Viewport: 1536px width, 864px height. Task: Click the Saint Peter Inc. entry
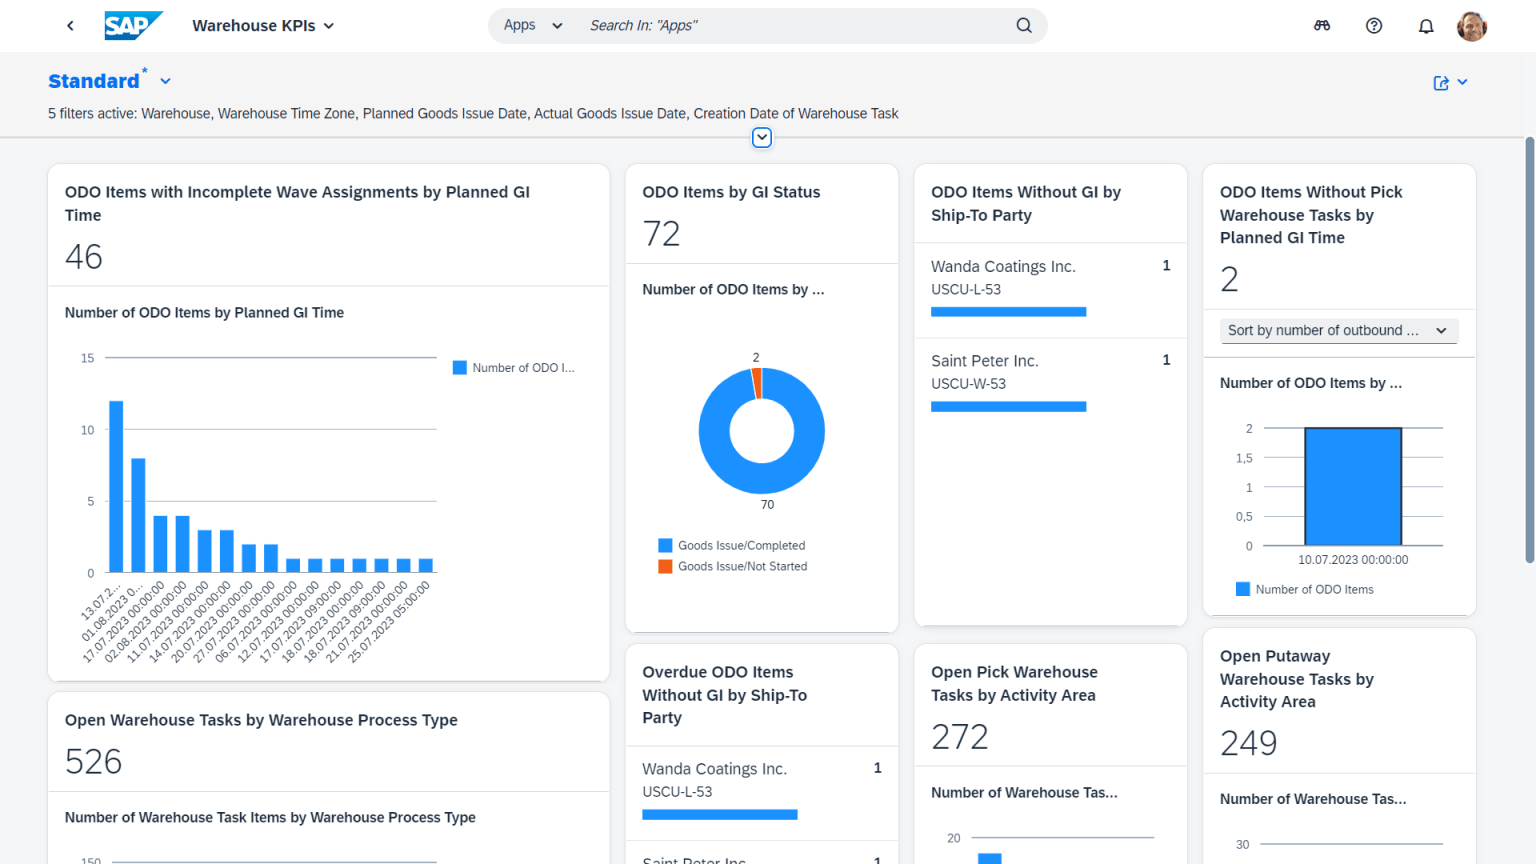(985, 361)
